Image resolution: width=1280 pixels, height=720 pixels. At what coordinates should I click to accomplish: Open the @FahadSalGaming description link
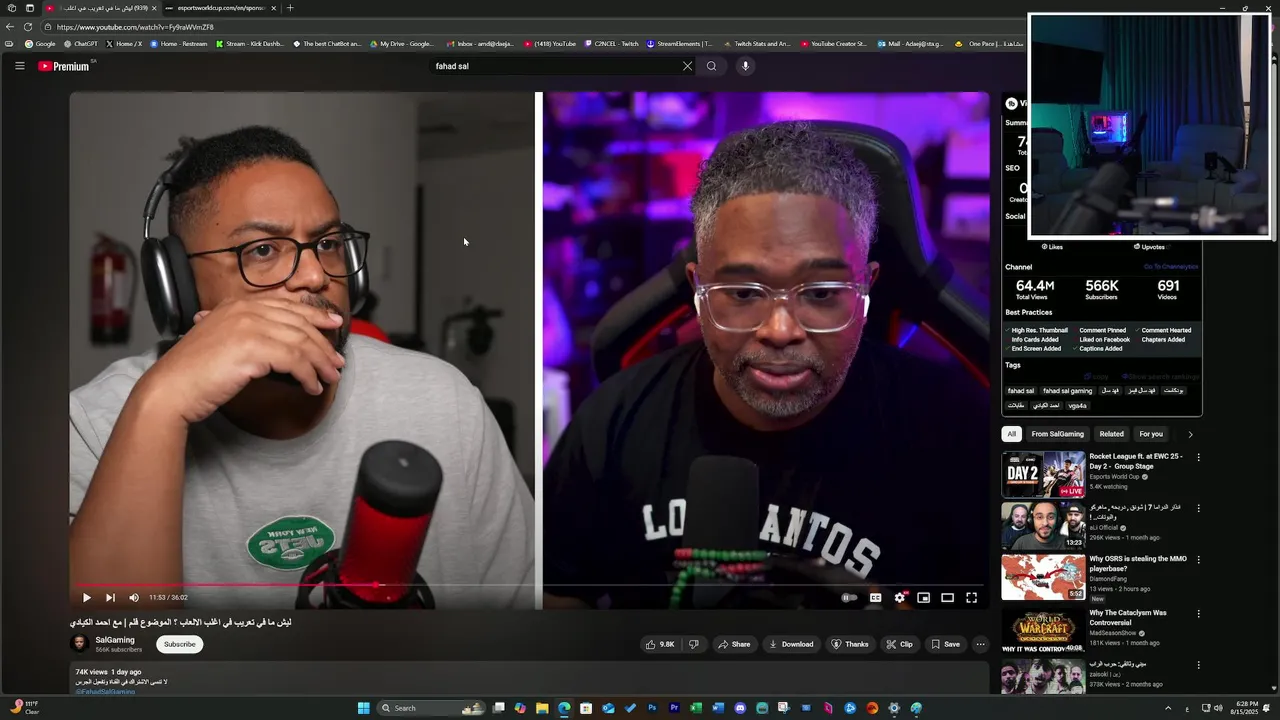click(x=105, y=691)
